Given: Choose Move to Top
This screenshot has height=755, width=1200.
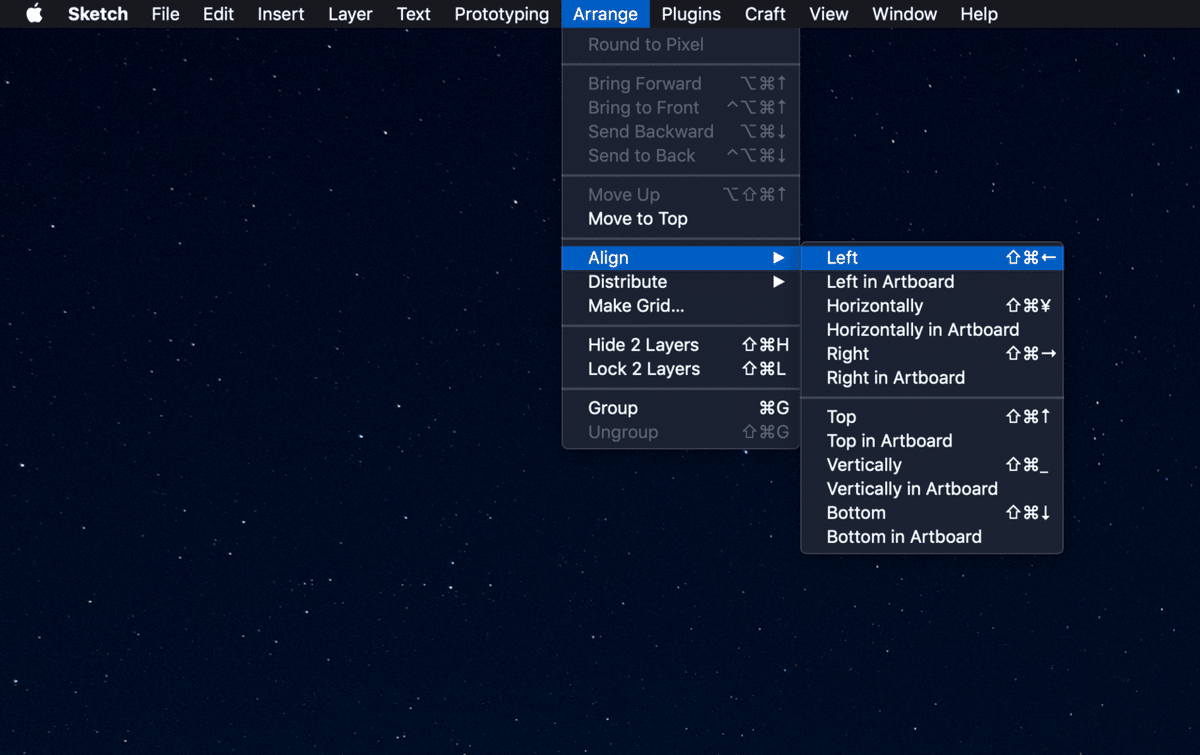Looking at the screenshot, I should 680,219.
